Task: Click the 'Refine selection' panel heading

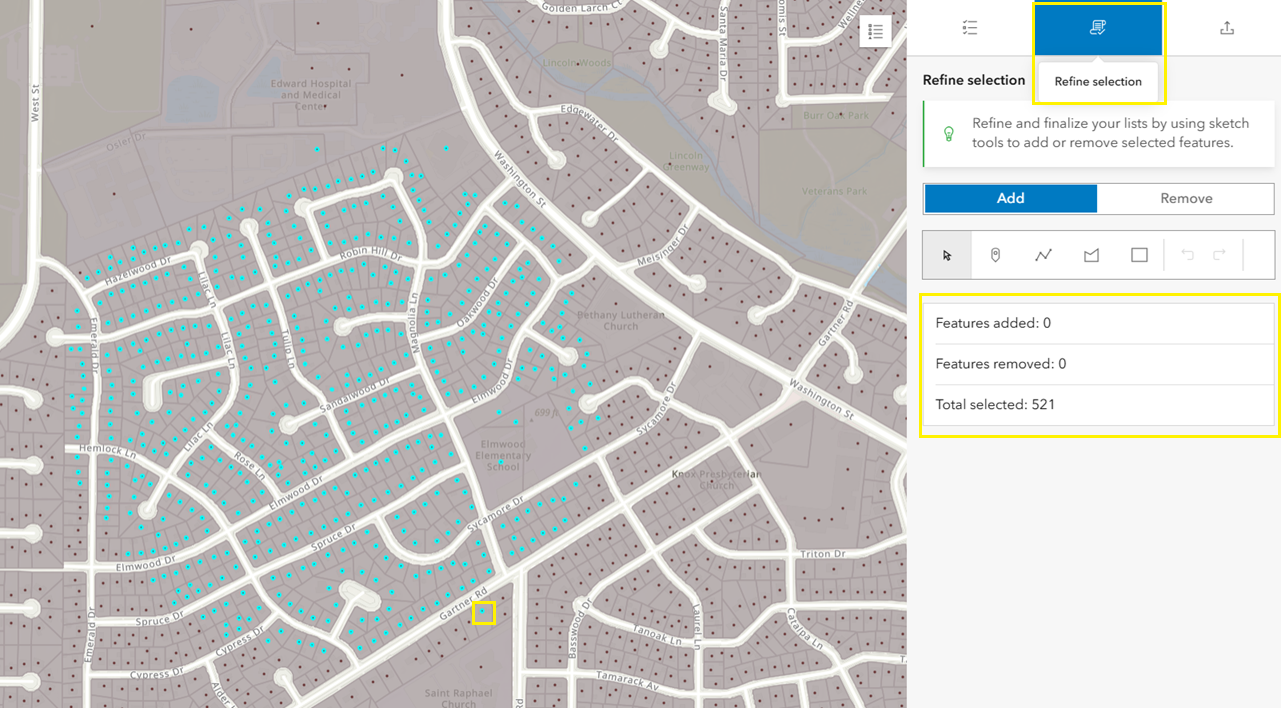Action: click(x=974, y=80)
